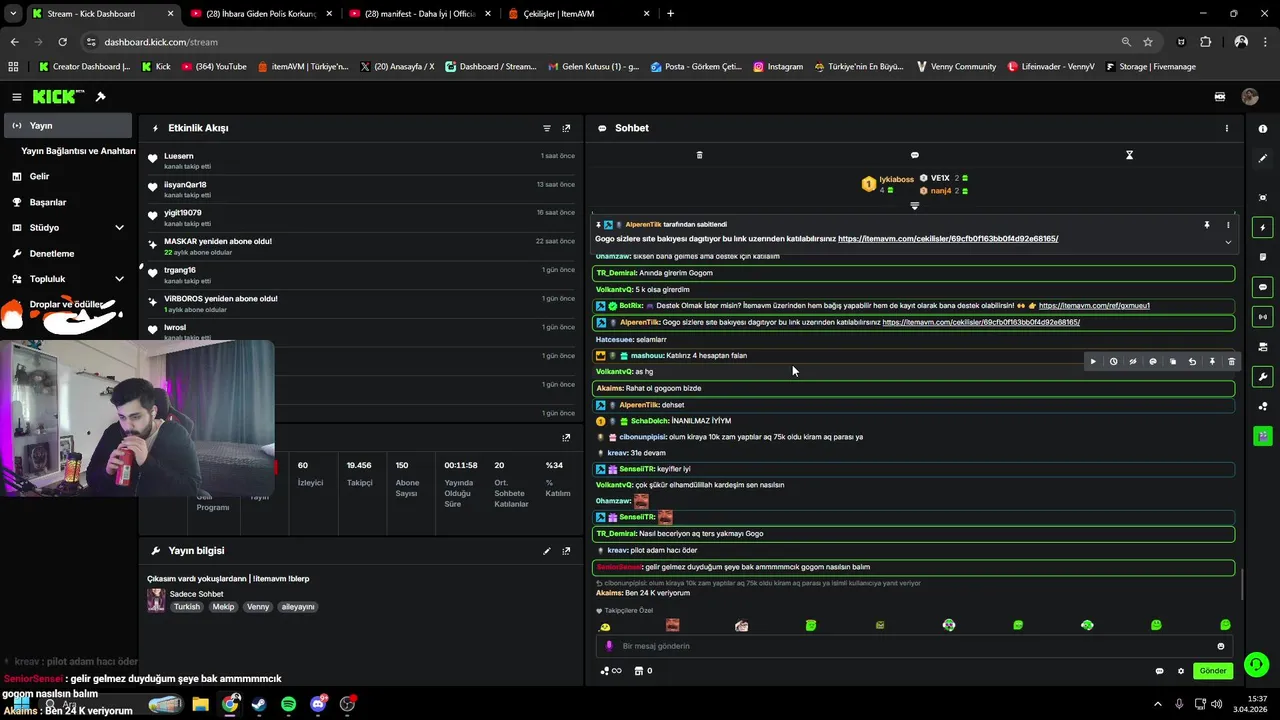Open green headset support button

point(1257,664)
